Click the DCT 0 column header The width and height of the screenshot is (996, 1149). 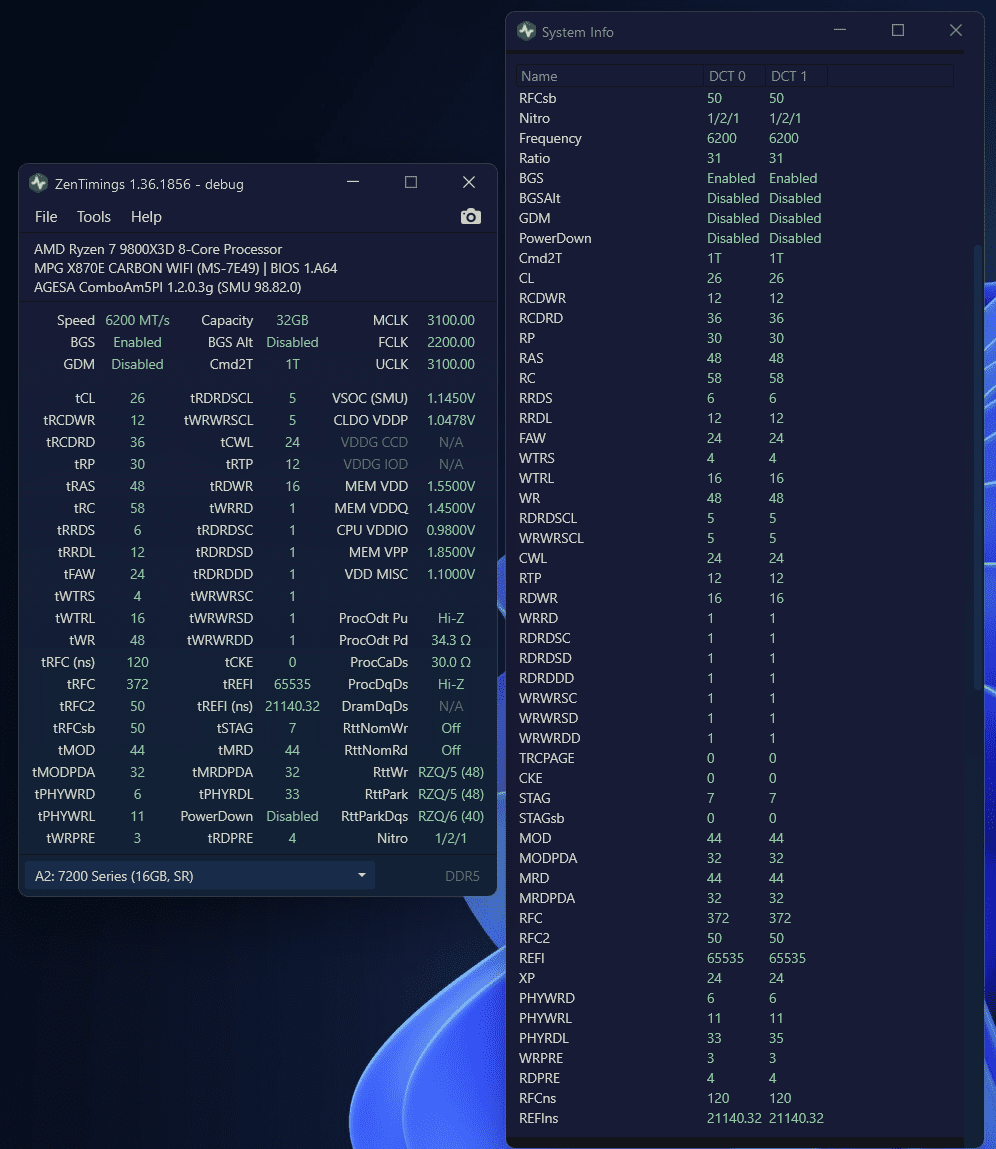point(734,76)
